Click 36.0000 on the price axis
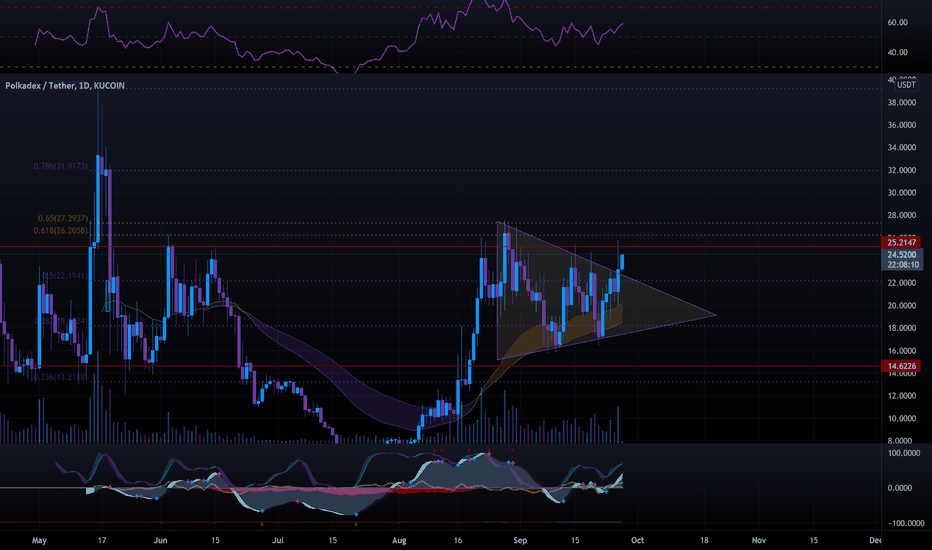The height and width of the screenshot is (550, 932). (x=902, y=125)
